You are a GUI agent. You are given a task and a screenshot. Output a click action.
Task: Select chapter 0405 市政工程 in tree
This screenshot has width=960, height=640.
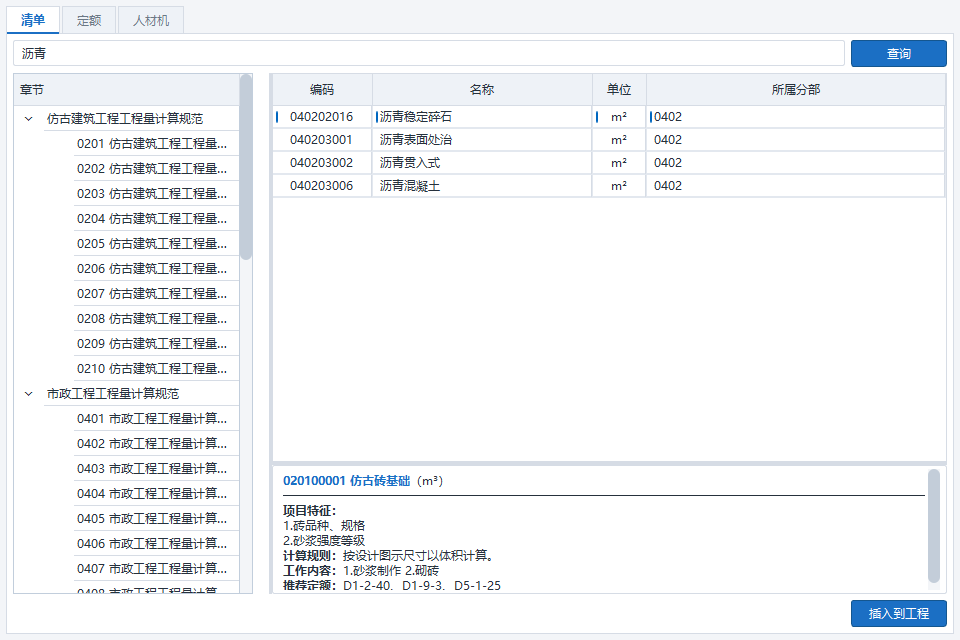152,519
